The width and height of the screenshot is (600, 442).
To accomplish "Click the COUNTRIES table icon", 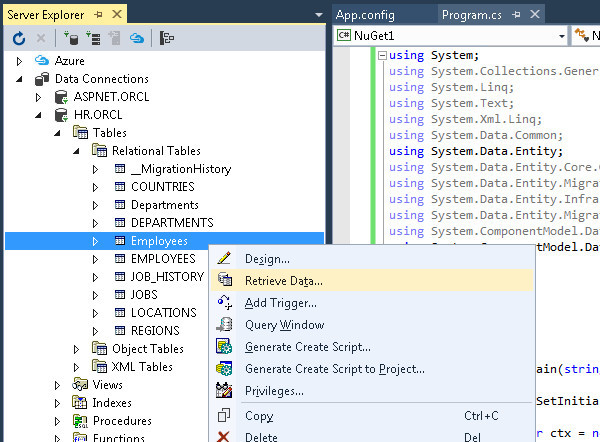I will pos(120,187).
